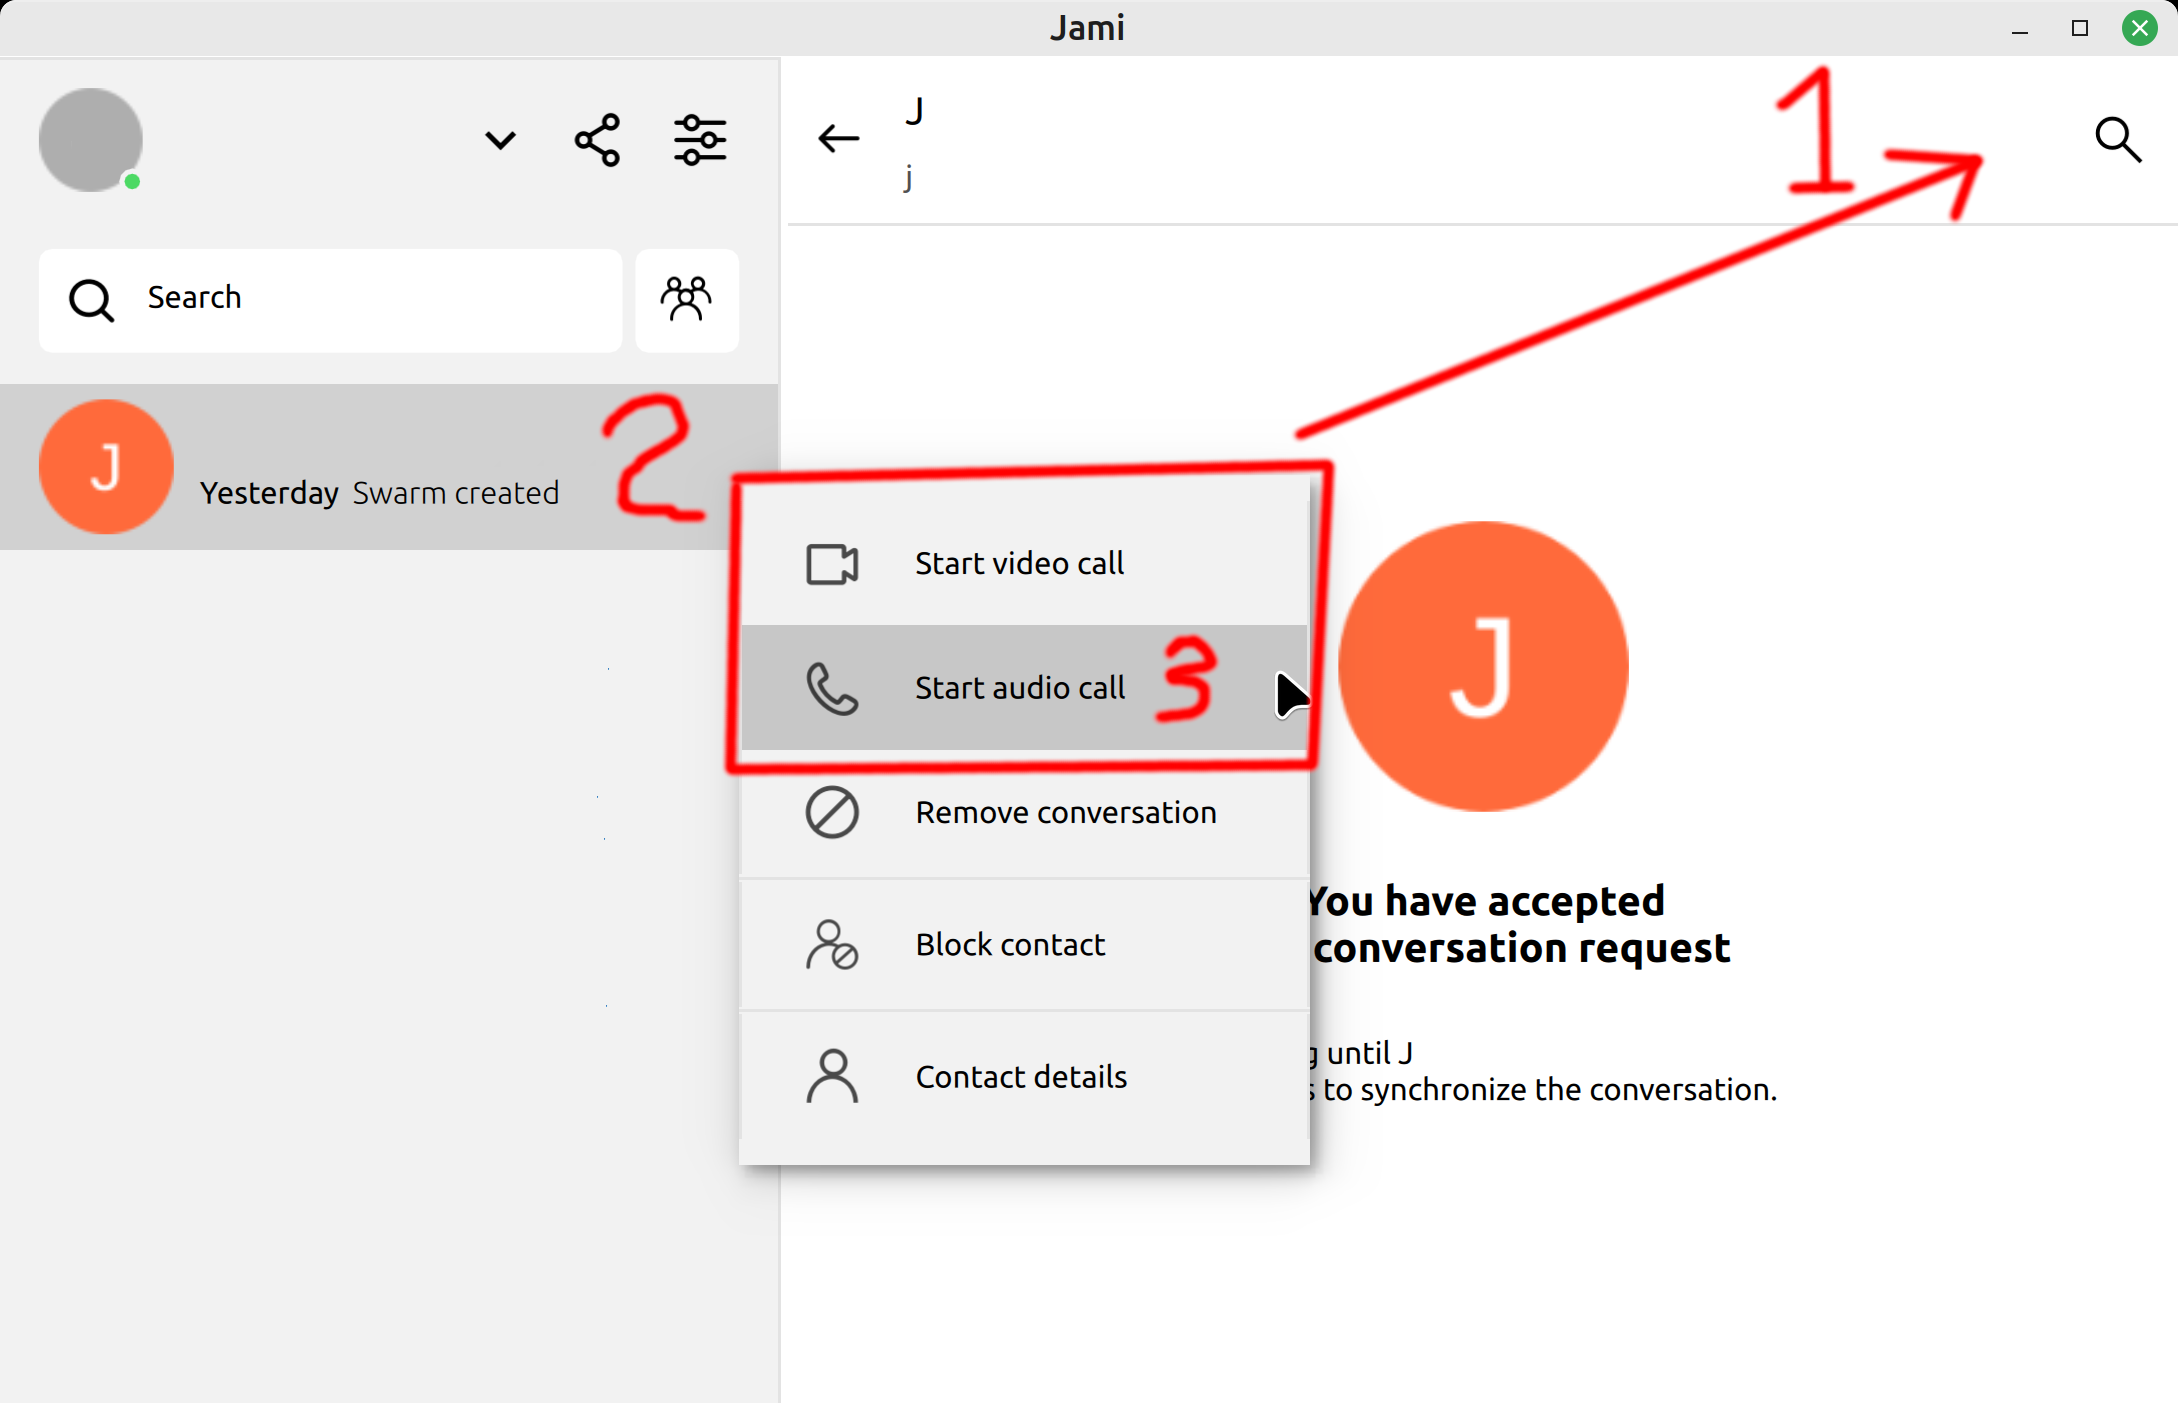Choose Remove conversation
The width and height of the screenshot is (2178, 1403).
click(1024, 812)
